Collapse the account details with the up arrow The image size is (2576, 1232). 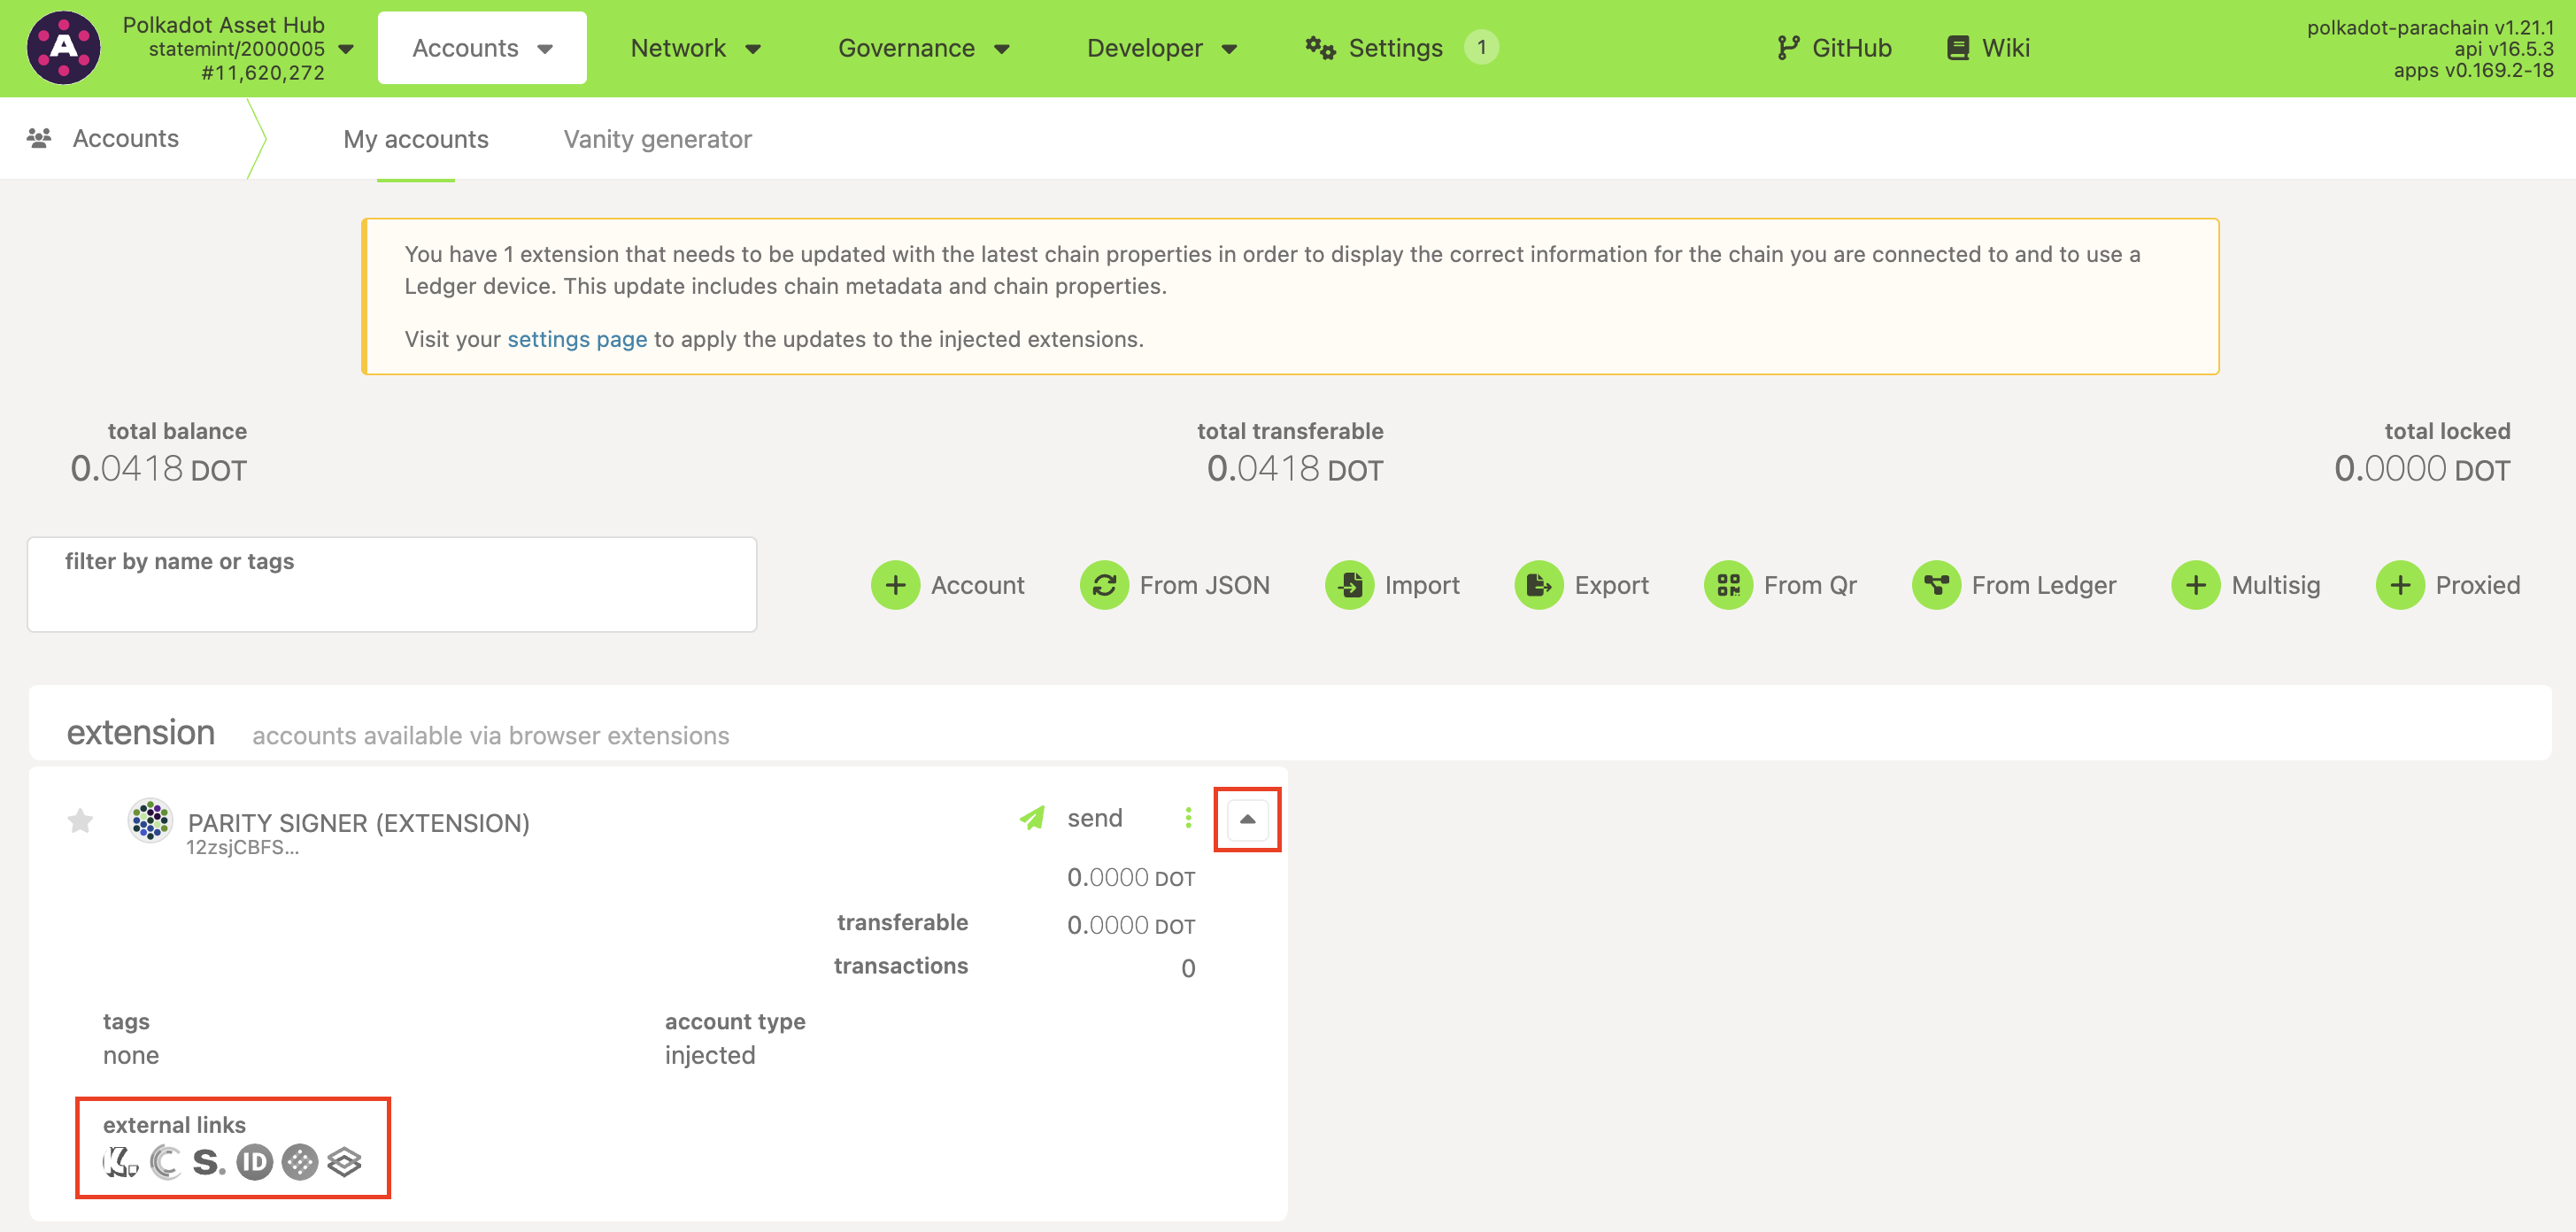1247,819
